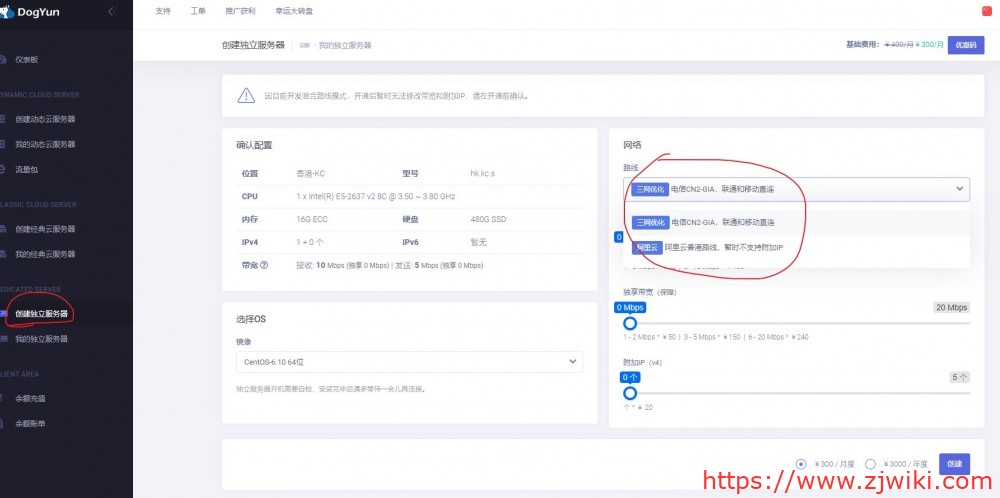Select 创建独立服务器 in the sidebar
The image size is (1000, 498).
[41, 314]
